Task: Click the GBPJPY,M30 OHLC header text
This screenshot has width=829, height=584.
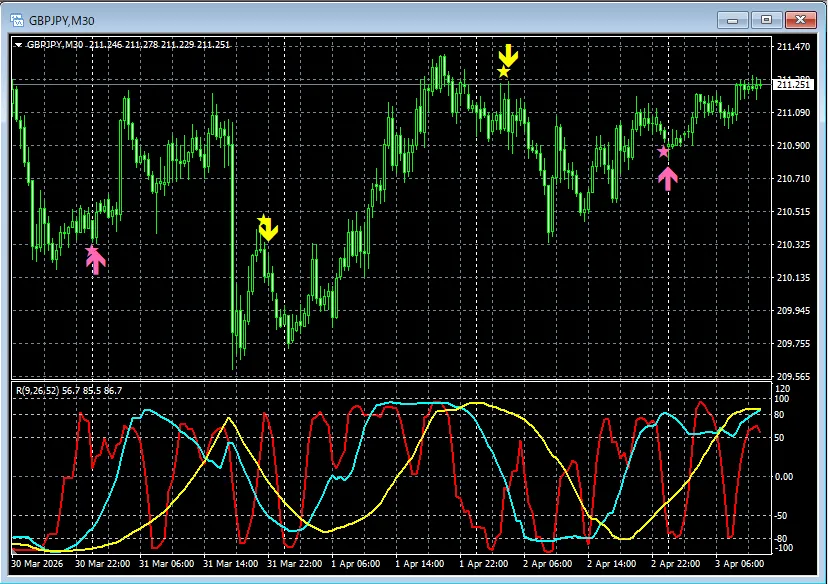Action: point(128,45)
